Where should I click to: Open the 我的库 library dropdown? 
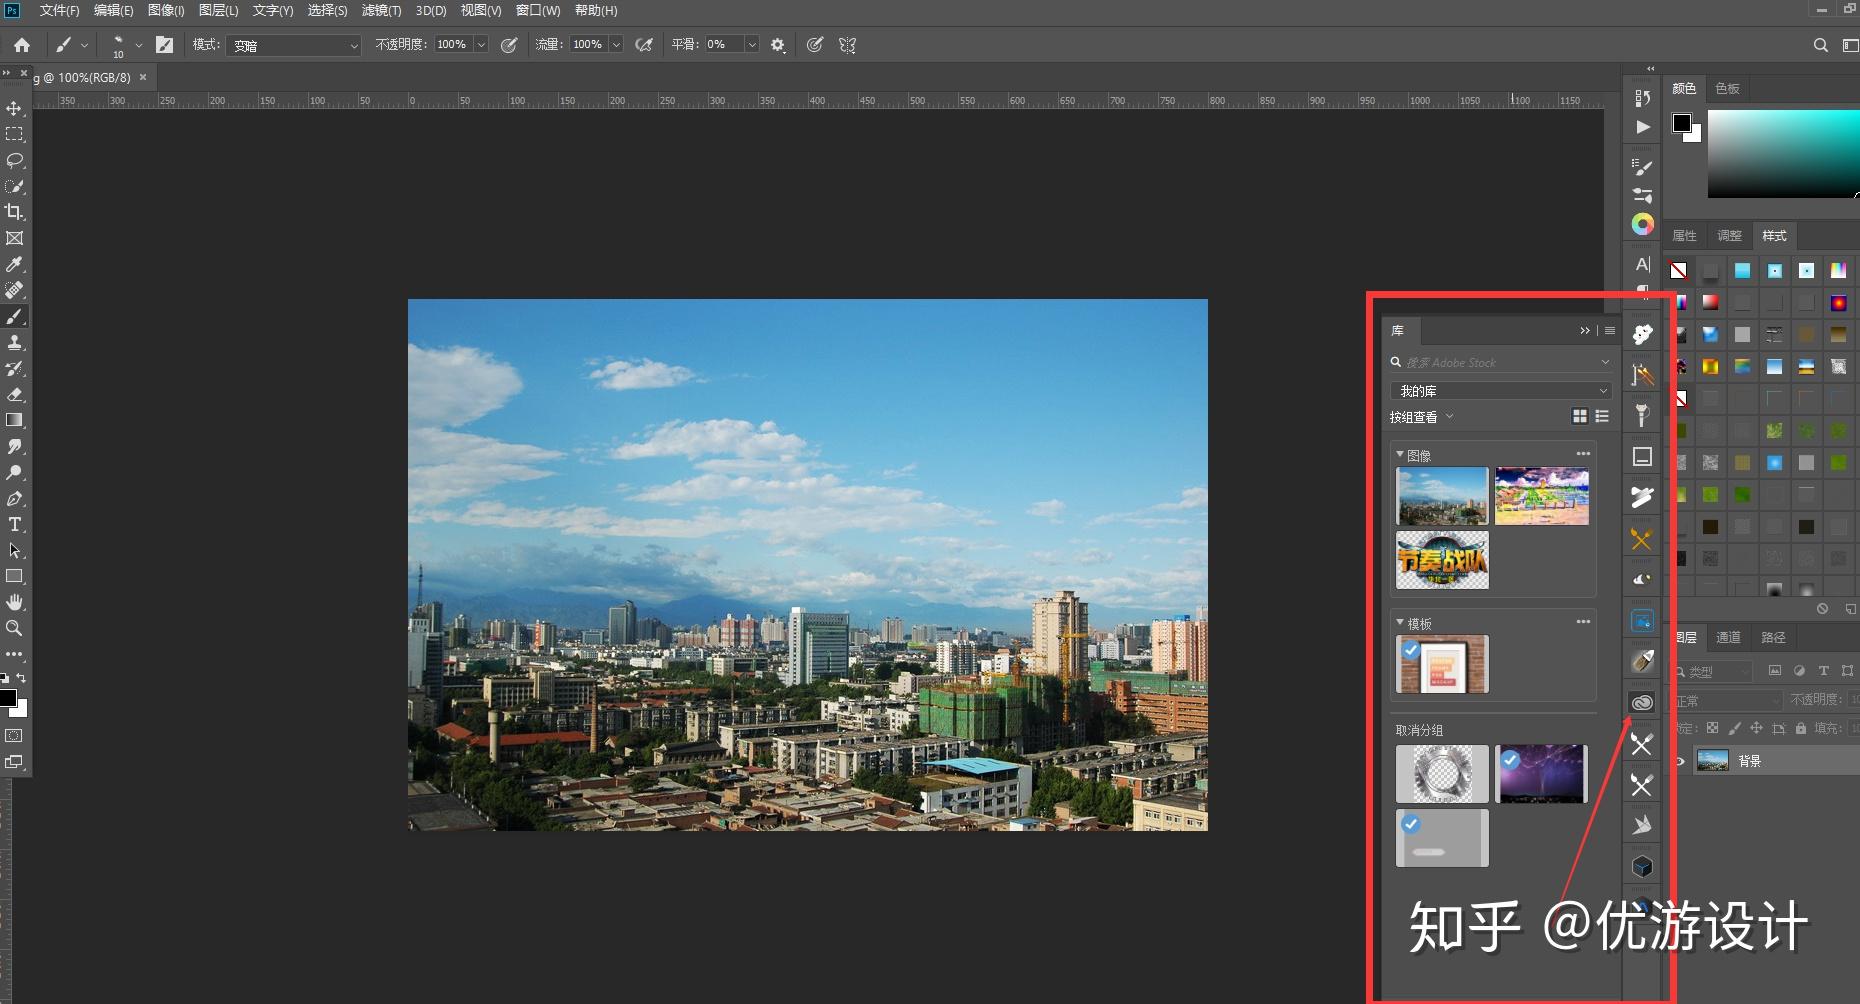(1501, 391)
